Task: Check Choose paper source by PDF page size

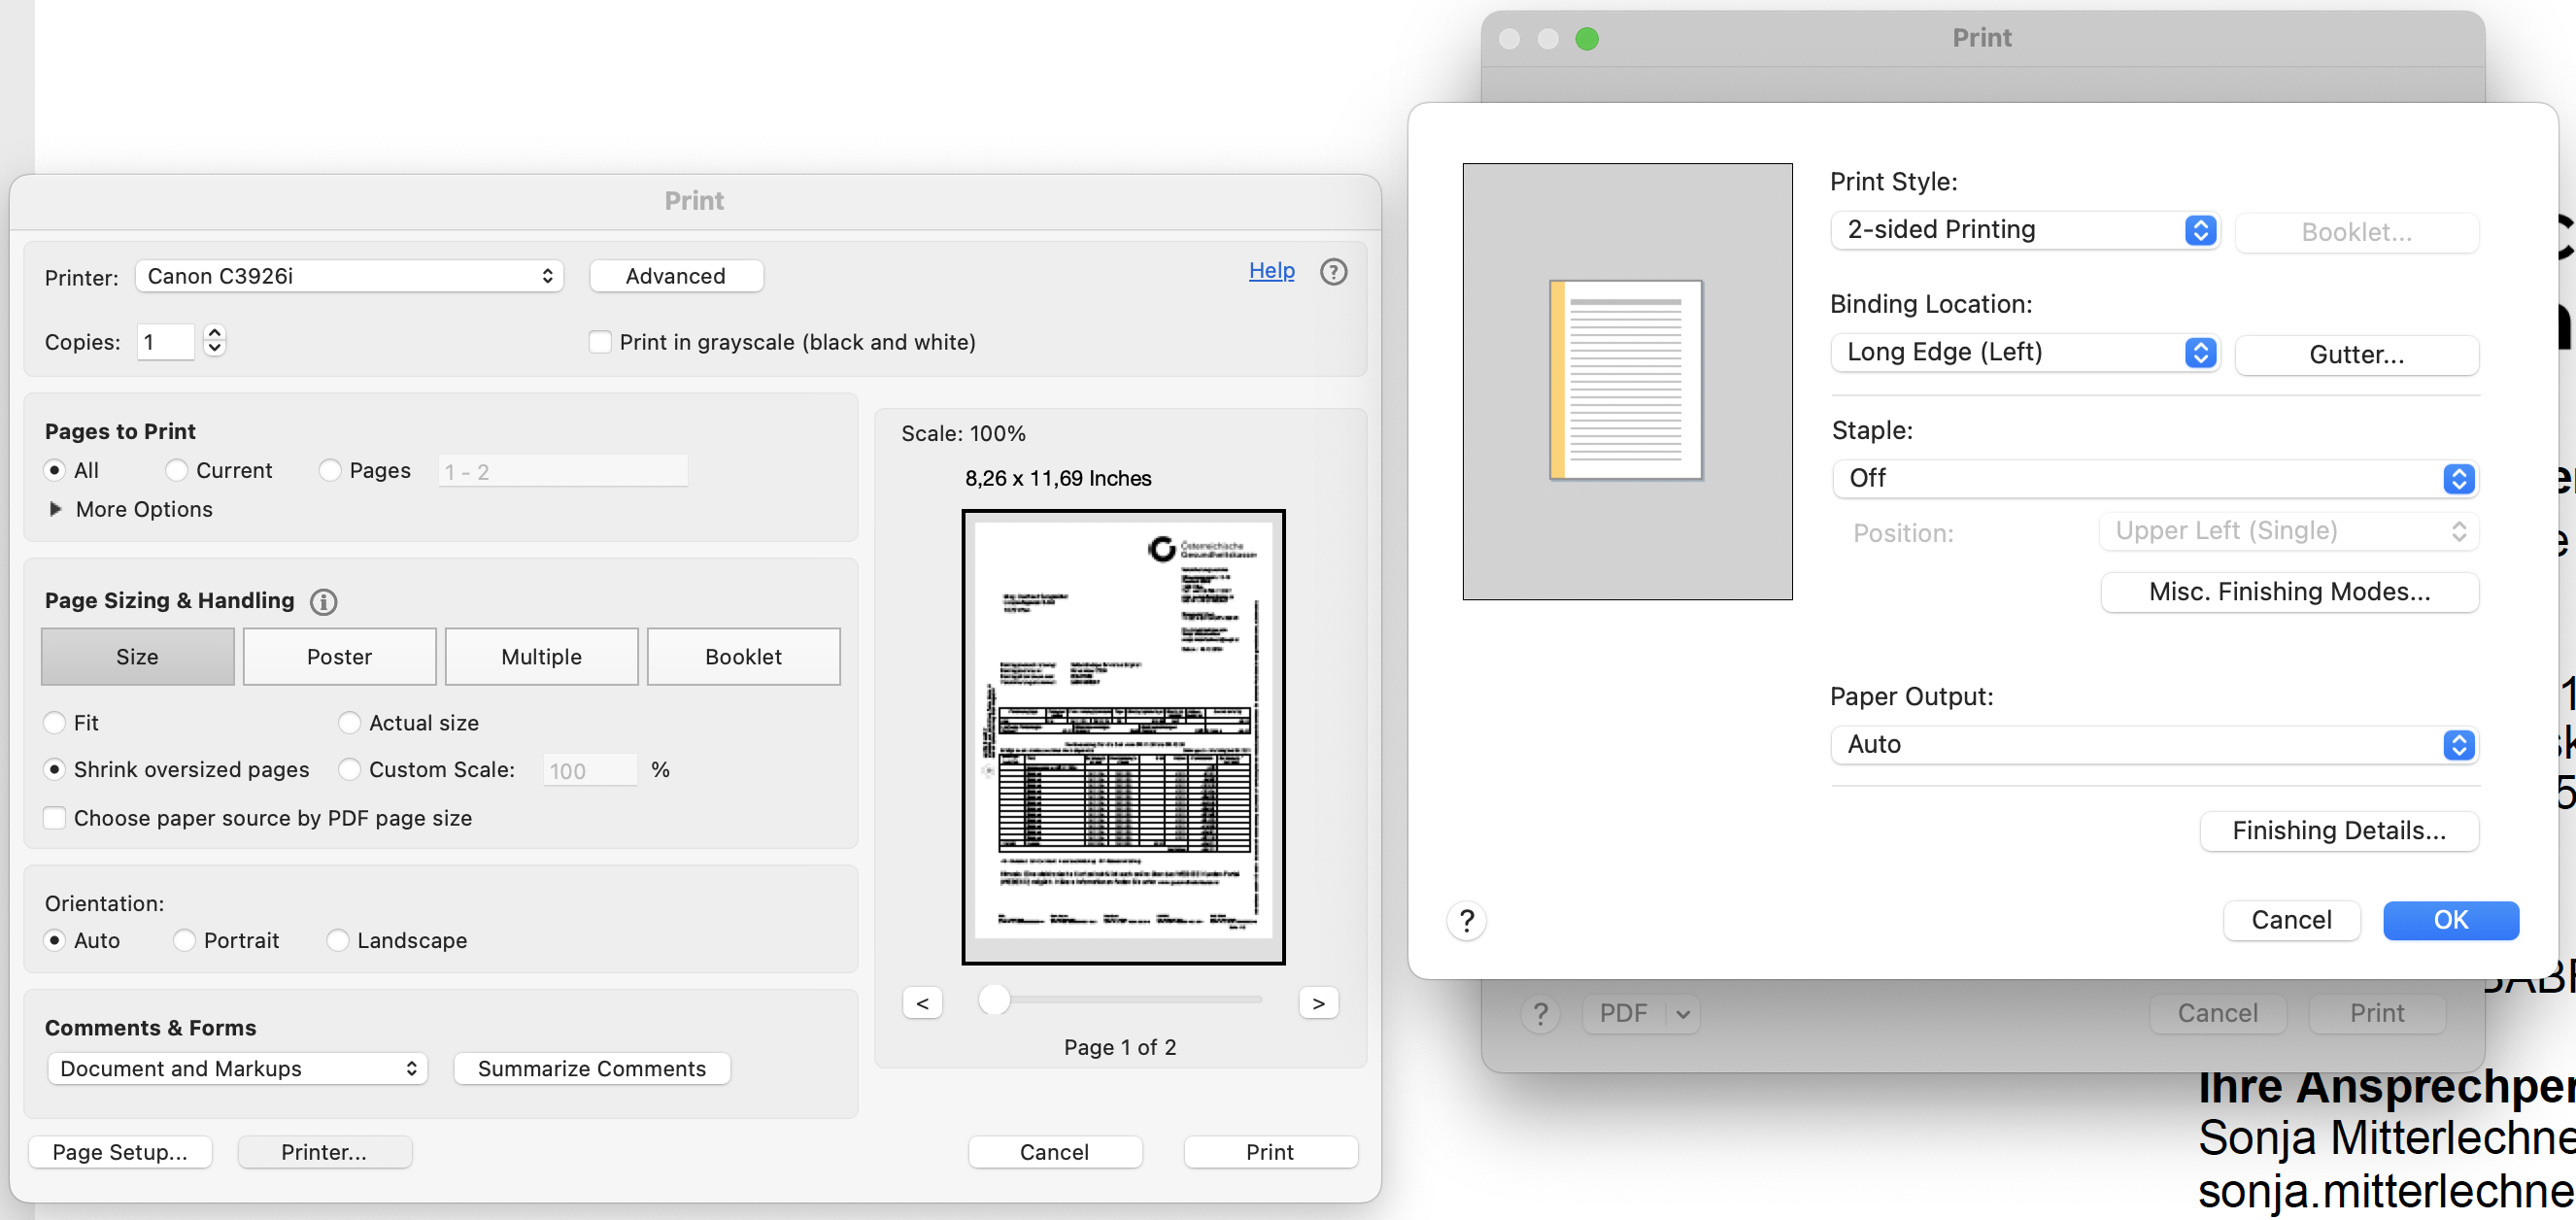Action: pyautogui.click(x=56, y=818)
